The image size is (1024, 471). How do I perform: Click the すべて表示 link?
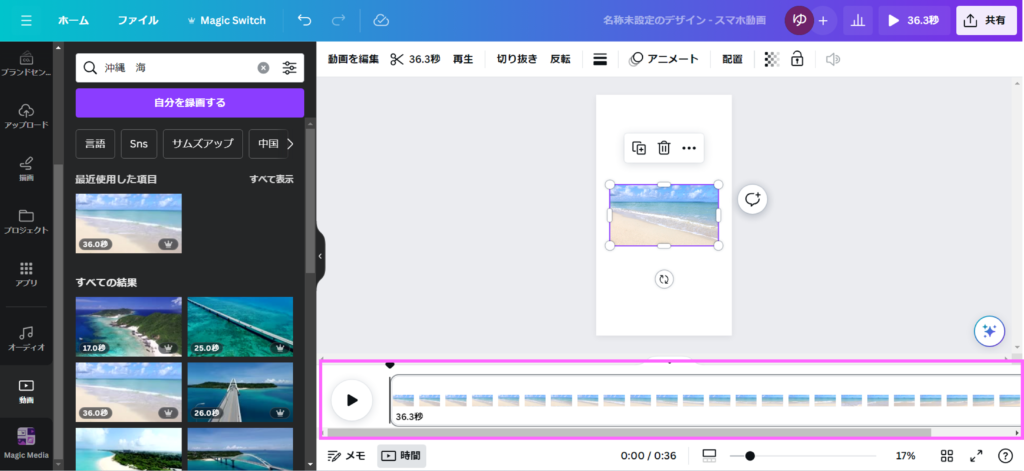coord(271,179)
